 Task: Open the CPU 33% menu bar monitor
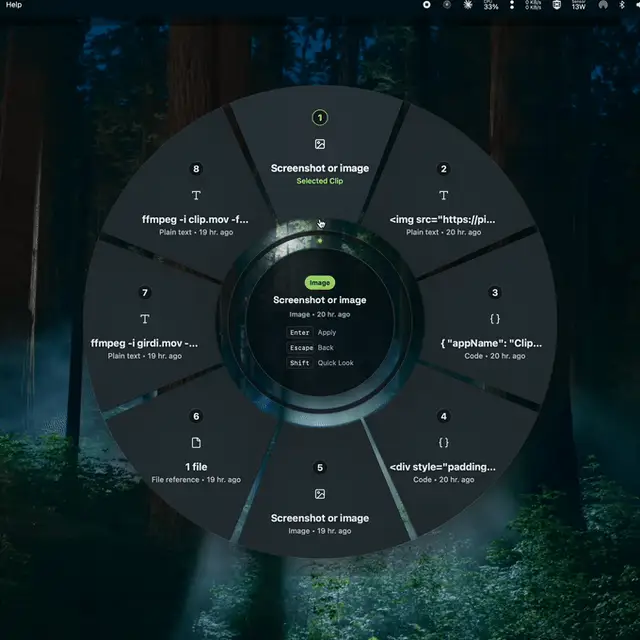490,4
